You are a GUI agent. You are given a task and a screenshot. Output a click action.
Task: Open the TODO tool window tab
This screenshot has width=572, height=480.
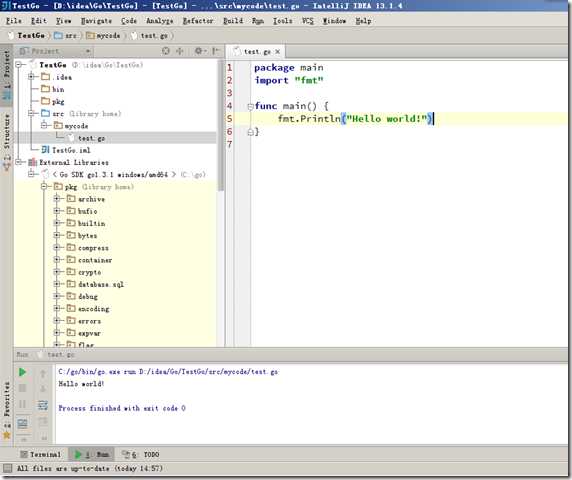point(141,454)
